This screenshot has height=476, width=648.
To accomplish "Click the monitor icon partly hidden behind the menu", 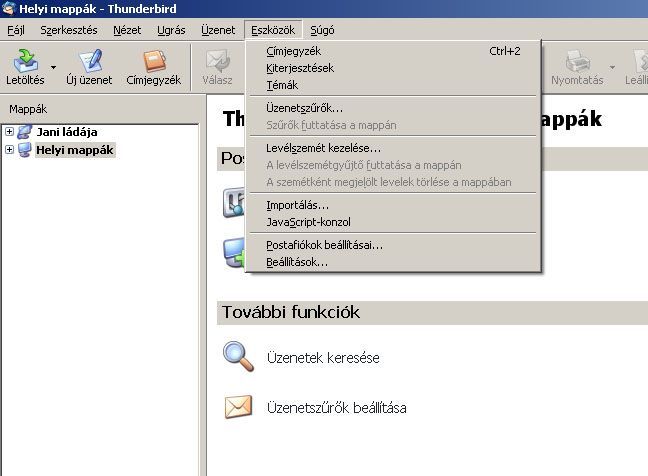I will pyautogui.click(x=233, y=252).
